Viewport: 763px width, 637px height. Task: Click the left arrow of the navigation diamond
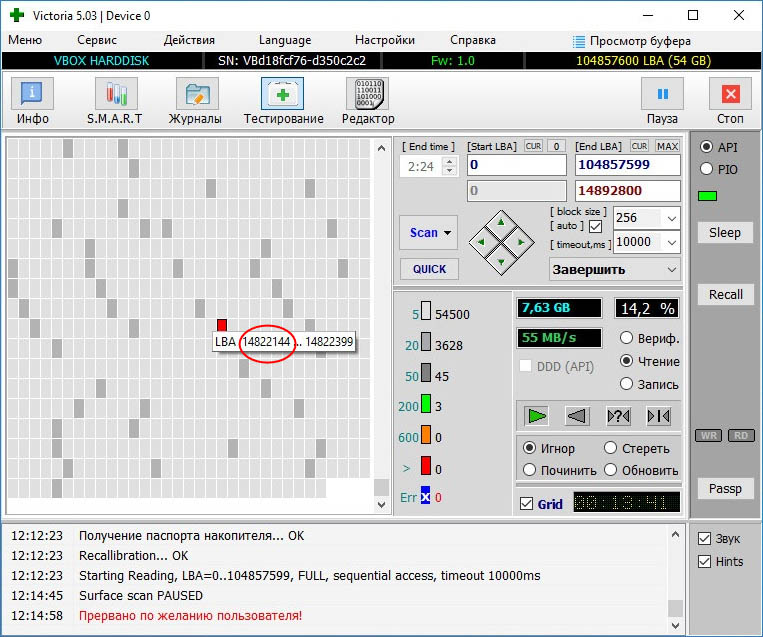tap(481, 242)
